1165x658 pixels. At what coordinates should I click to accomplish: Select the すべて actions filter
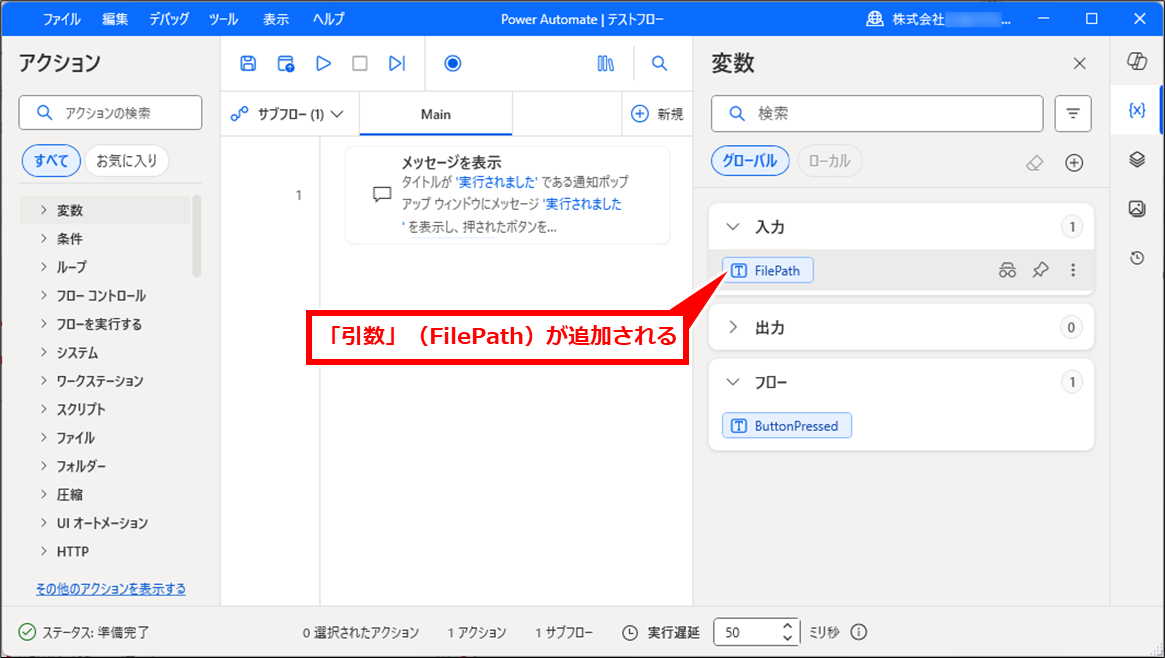pos(51,161)
